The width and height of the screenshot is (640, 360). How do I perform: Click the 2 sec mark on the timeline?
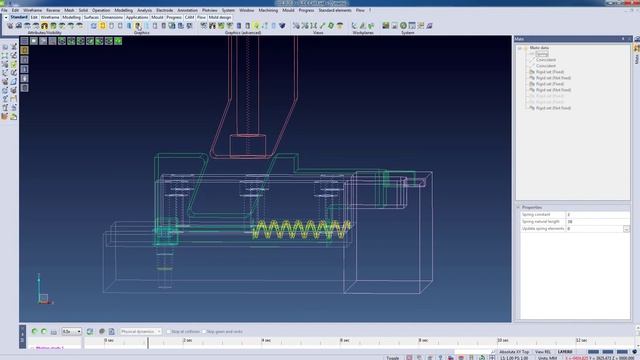tap(187, 340)
